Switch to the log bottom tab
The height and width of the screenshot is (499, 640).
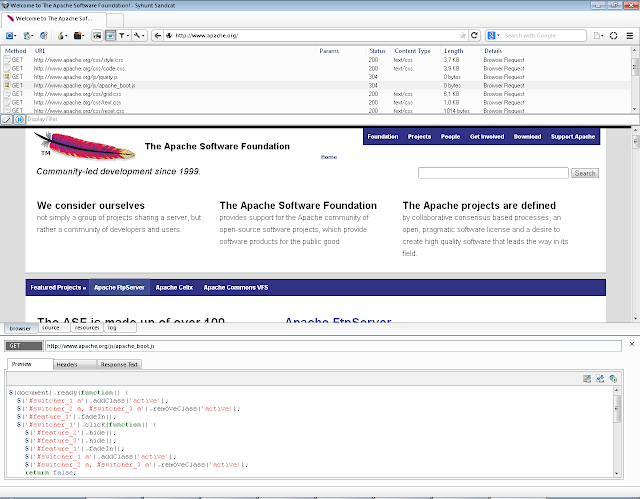(x=120, y=328)
